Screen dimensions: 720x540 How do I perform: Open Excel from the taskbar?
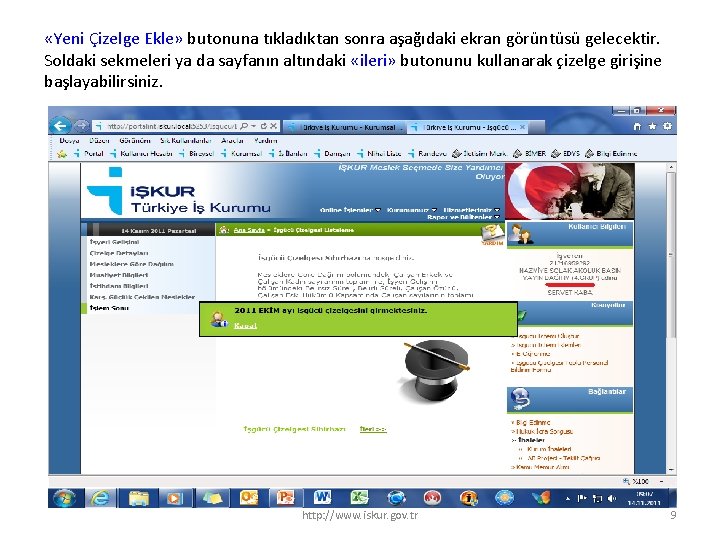pyautogui.click(x=359, y=498)
